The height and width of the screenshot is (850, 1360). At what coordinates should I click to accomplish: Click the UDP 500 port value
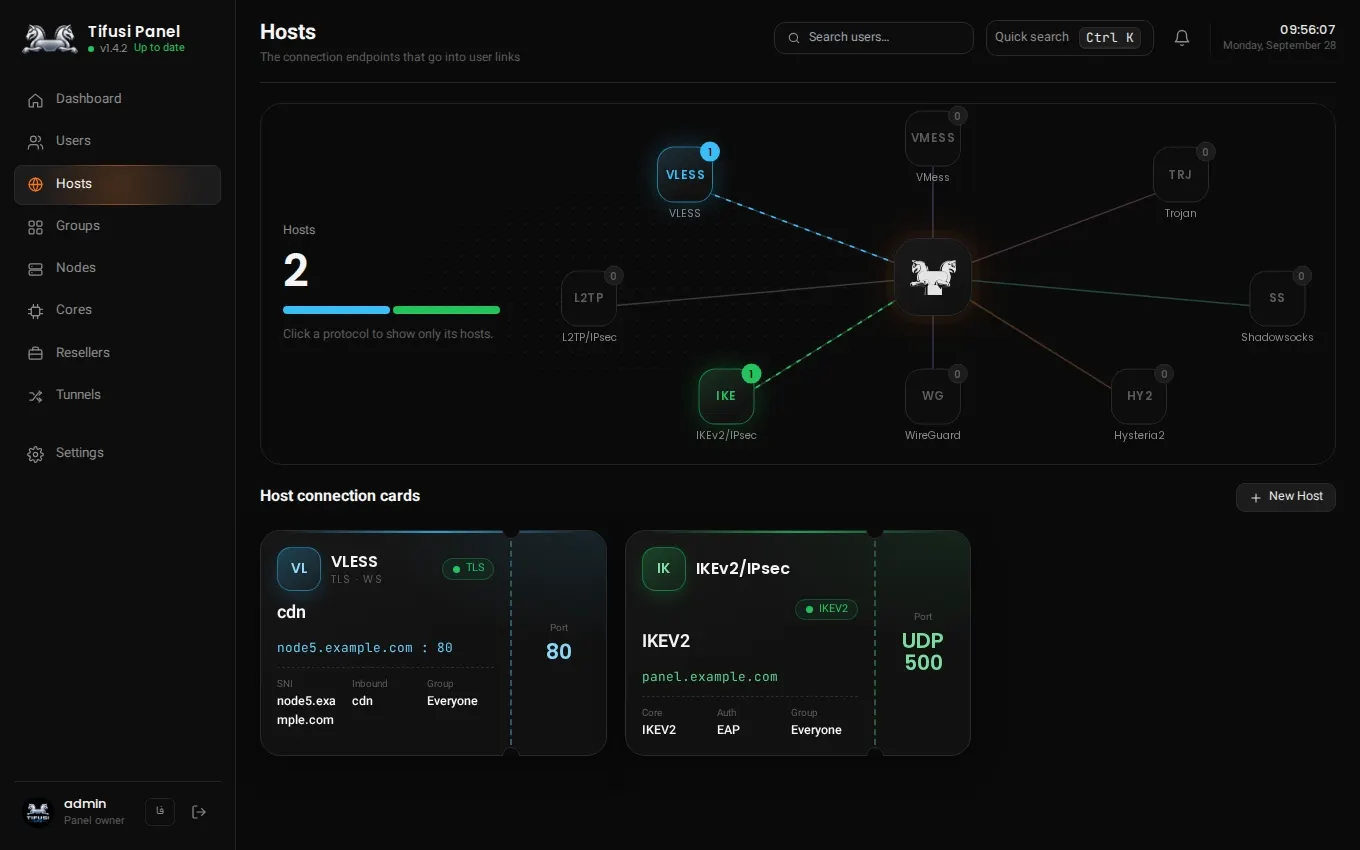tap(923, 652)
